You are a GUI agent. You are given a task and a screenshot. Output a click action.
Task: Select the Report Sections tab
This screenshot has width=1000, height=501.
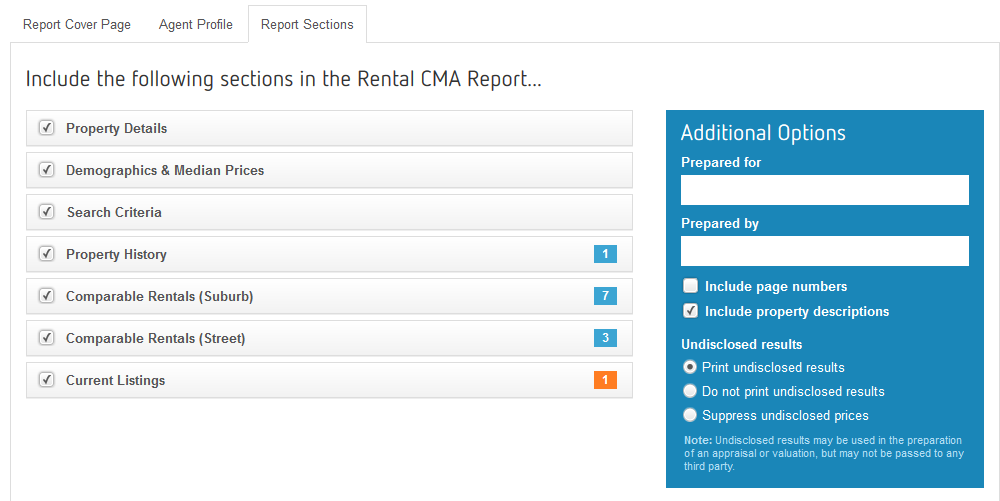[x=307, y=24]
